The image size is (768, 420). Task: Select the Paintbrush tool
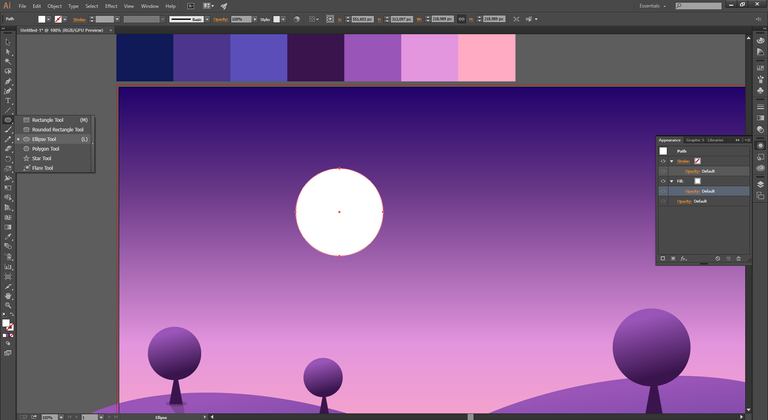tap(7, 130)
